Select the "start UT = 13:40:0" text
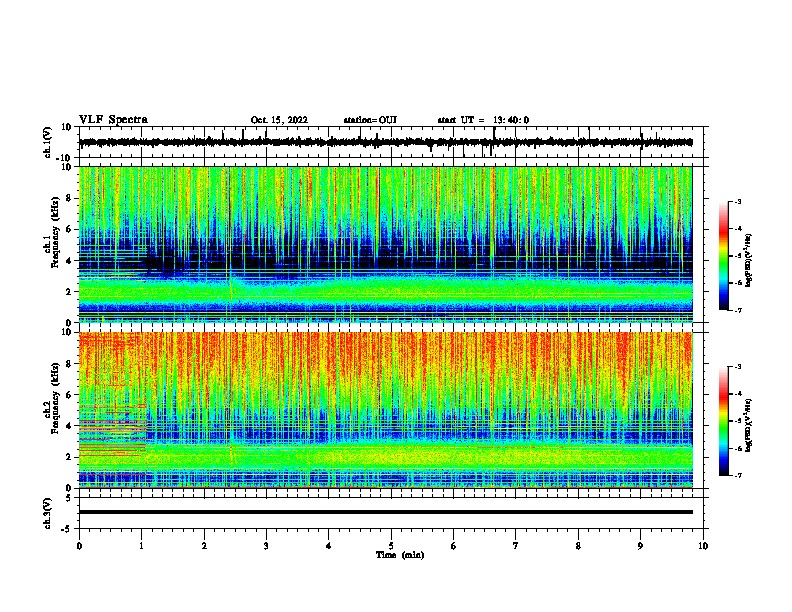Image resolution: width=792 pixels, height=612 pixels. pyautogui.click(x=483, y=120)
